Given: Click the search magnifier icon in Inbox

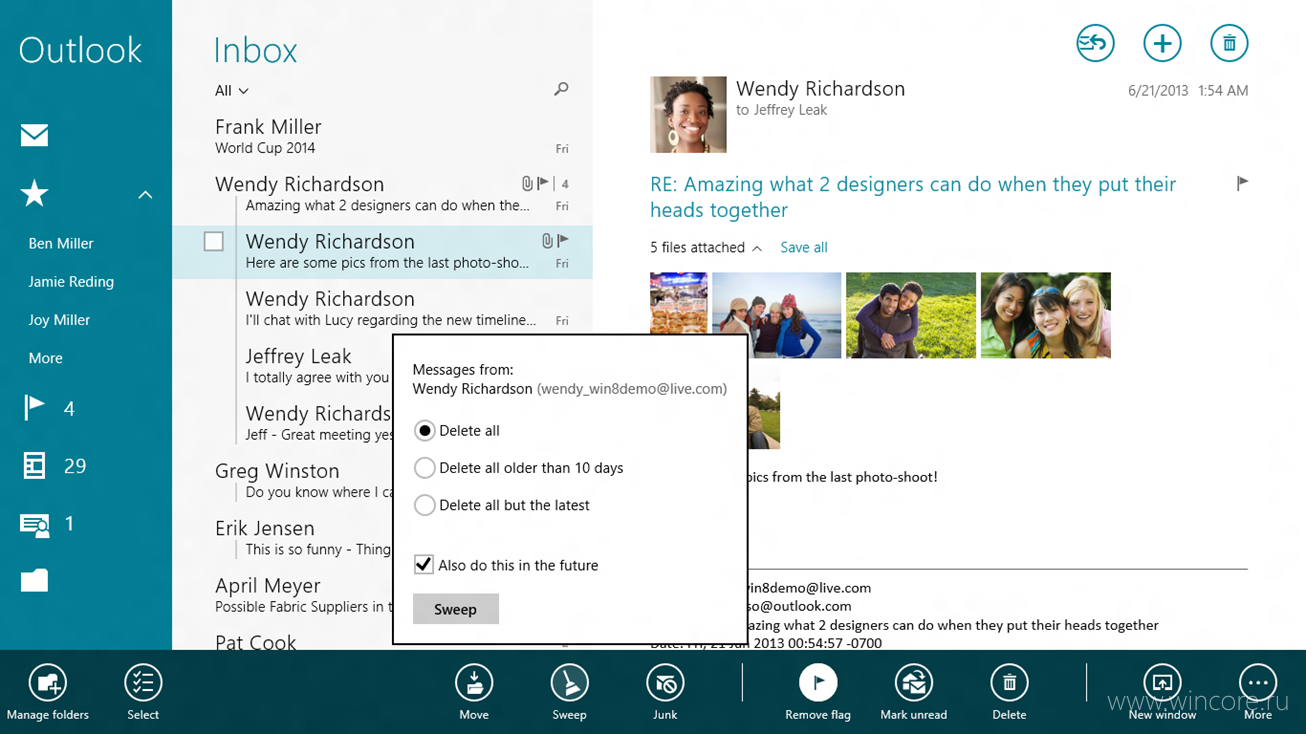Looking at the screenshot, I should 561,89.
